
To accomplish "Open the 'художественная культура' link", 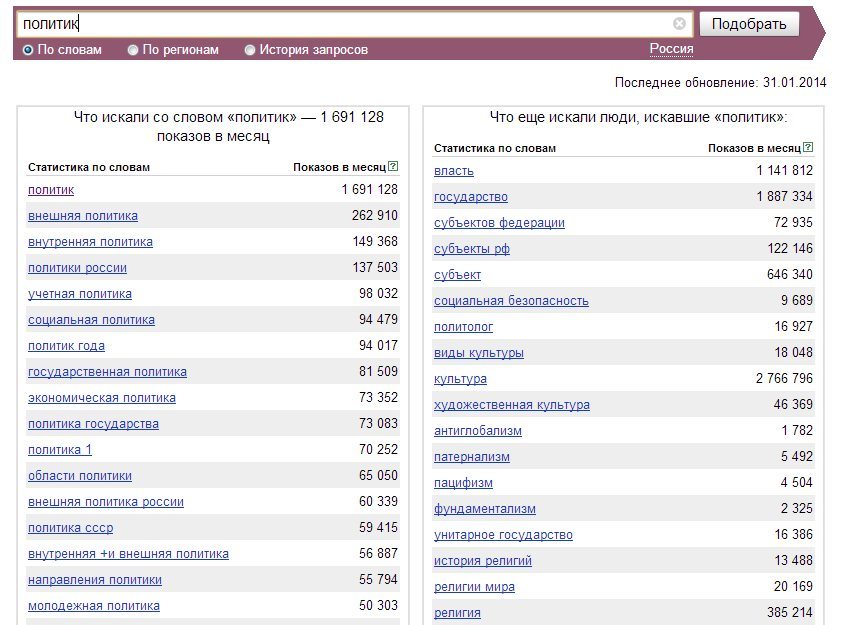I will point(512,405).
